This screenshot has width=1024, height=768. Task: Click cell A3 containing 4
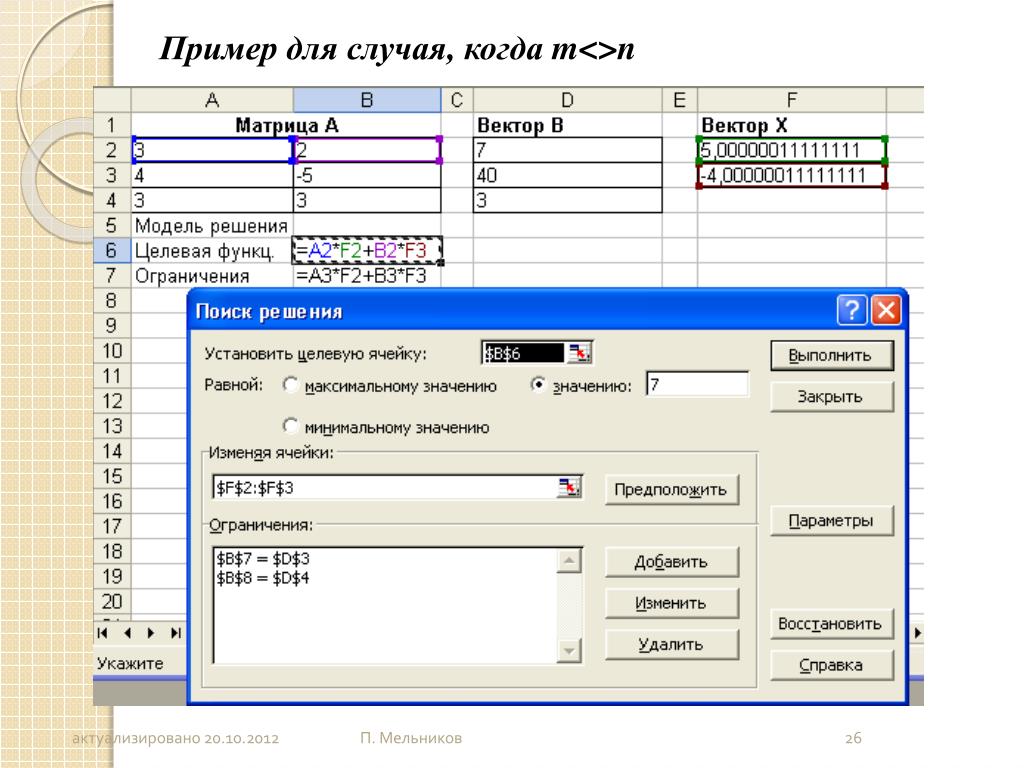[x=212, y=175]
